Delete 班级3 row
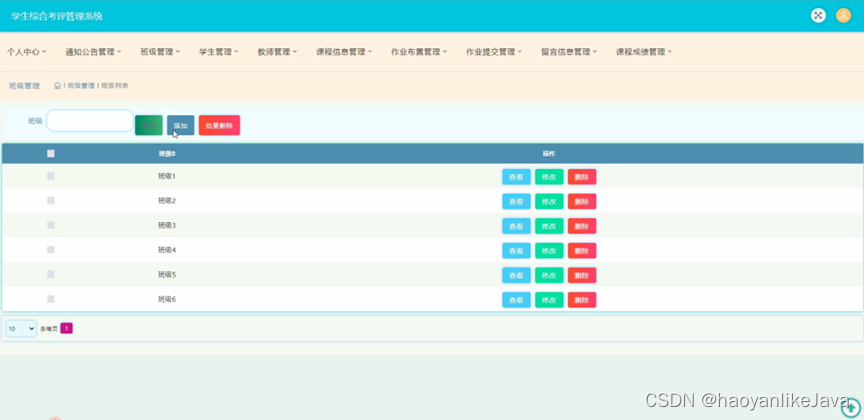The width and height of the screenshot is (864, 420). pyautogui.click(x=582, y=226)
